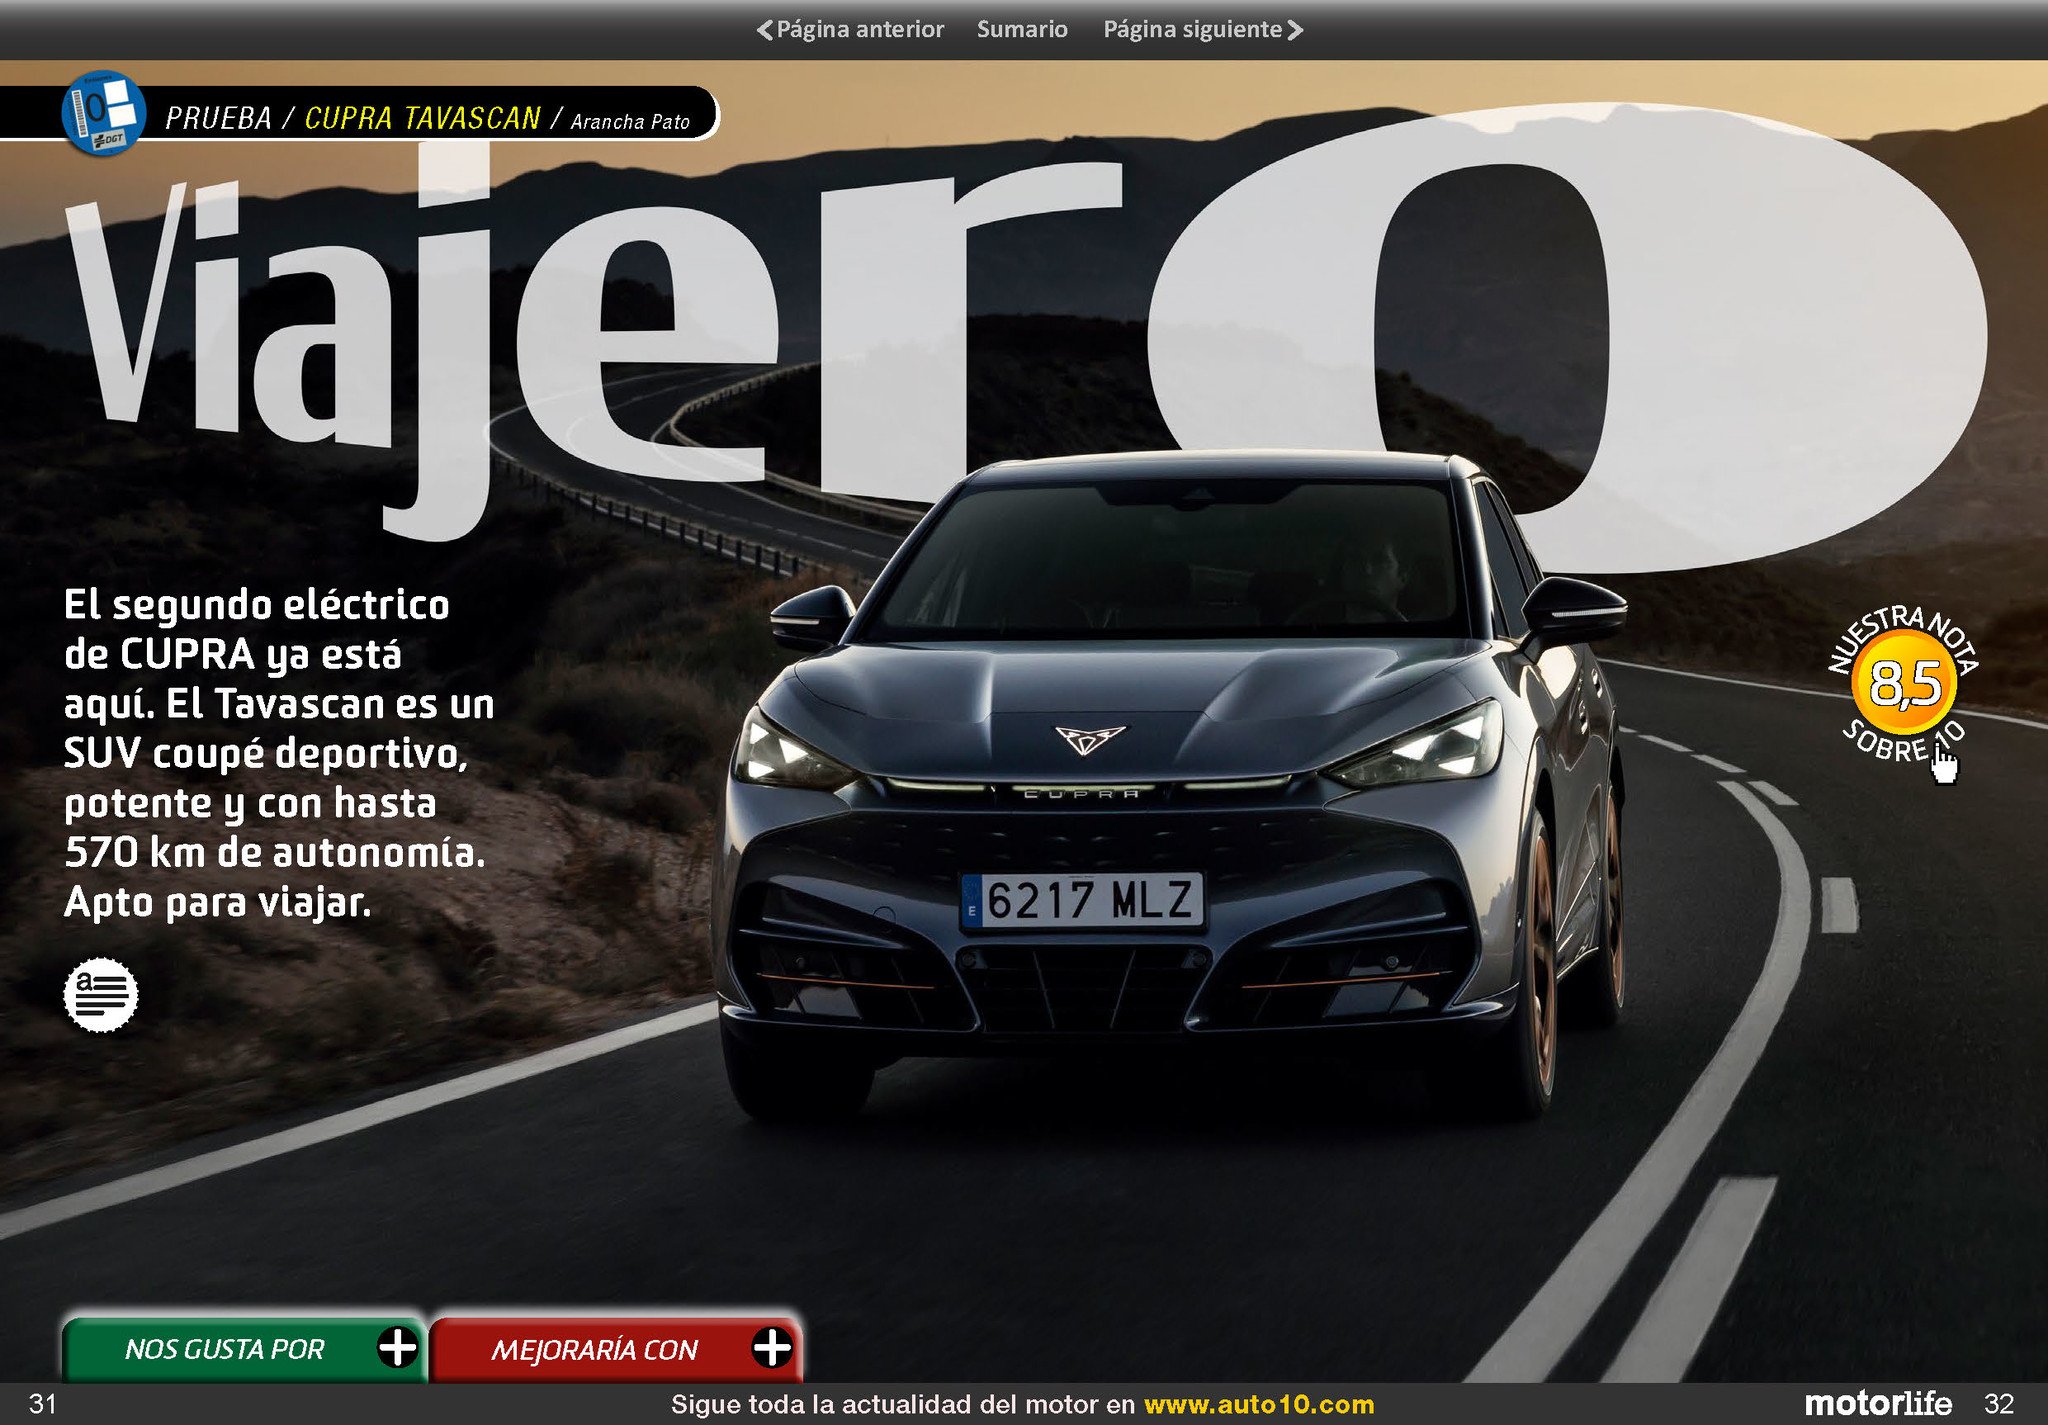This screenshot has width=2048, height=1425.
Task: Expand the NOS GUSTA POR button
Action: pos(244,1349)
